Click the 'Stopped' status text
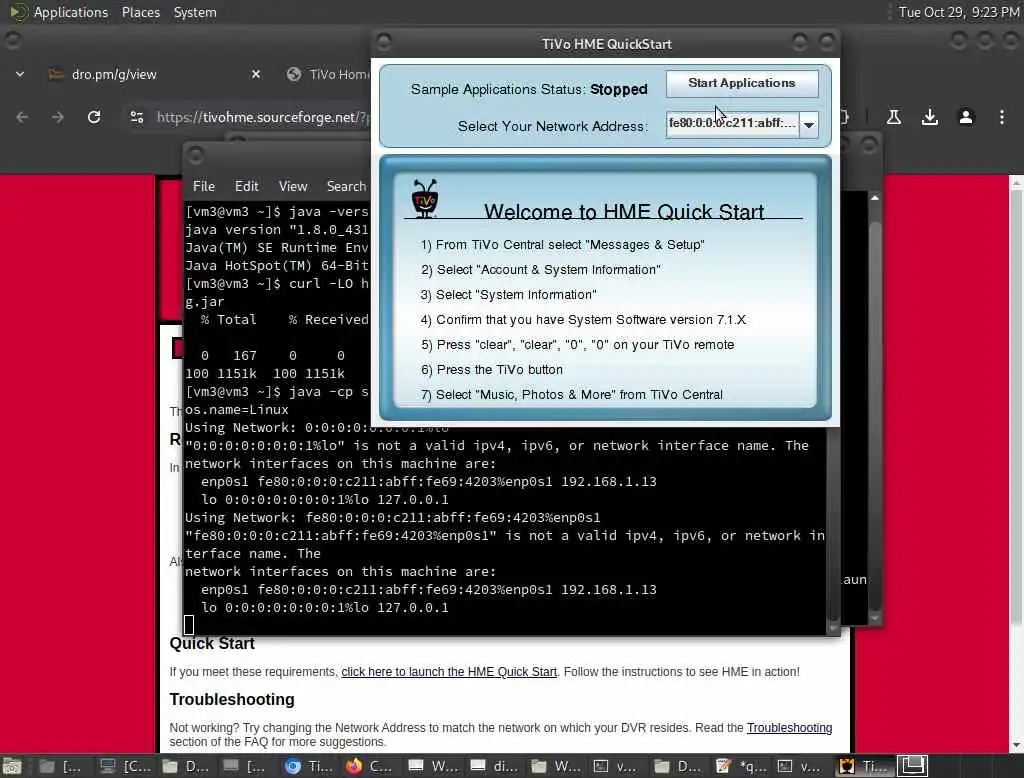This screenshot has height=778, width=1024. 618,89
